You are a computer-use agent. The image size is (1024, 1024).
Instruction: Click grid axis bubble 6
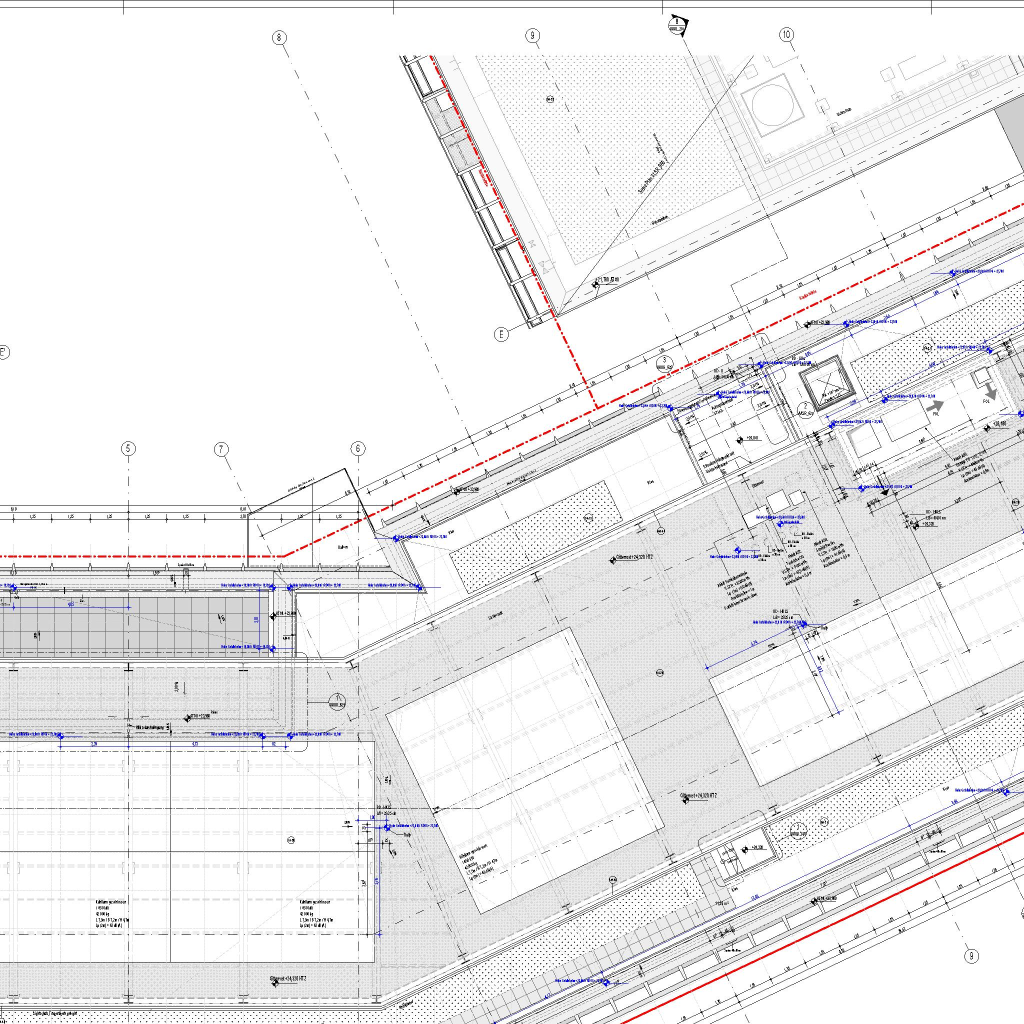coord(358,449)
